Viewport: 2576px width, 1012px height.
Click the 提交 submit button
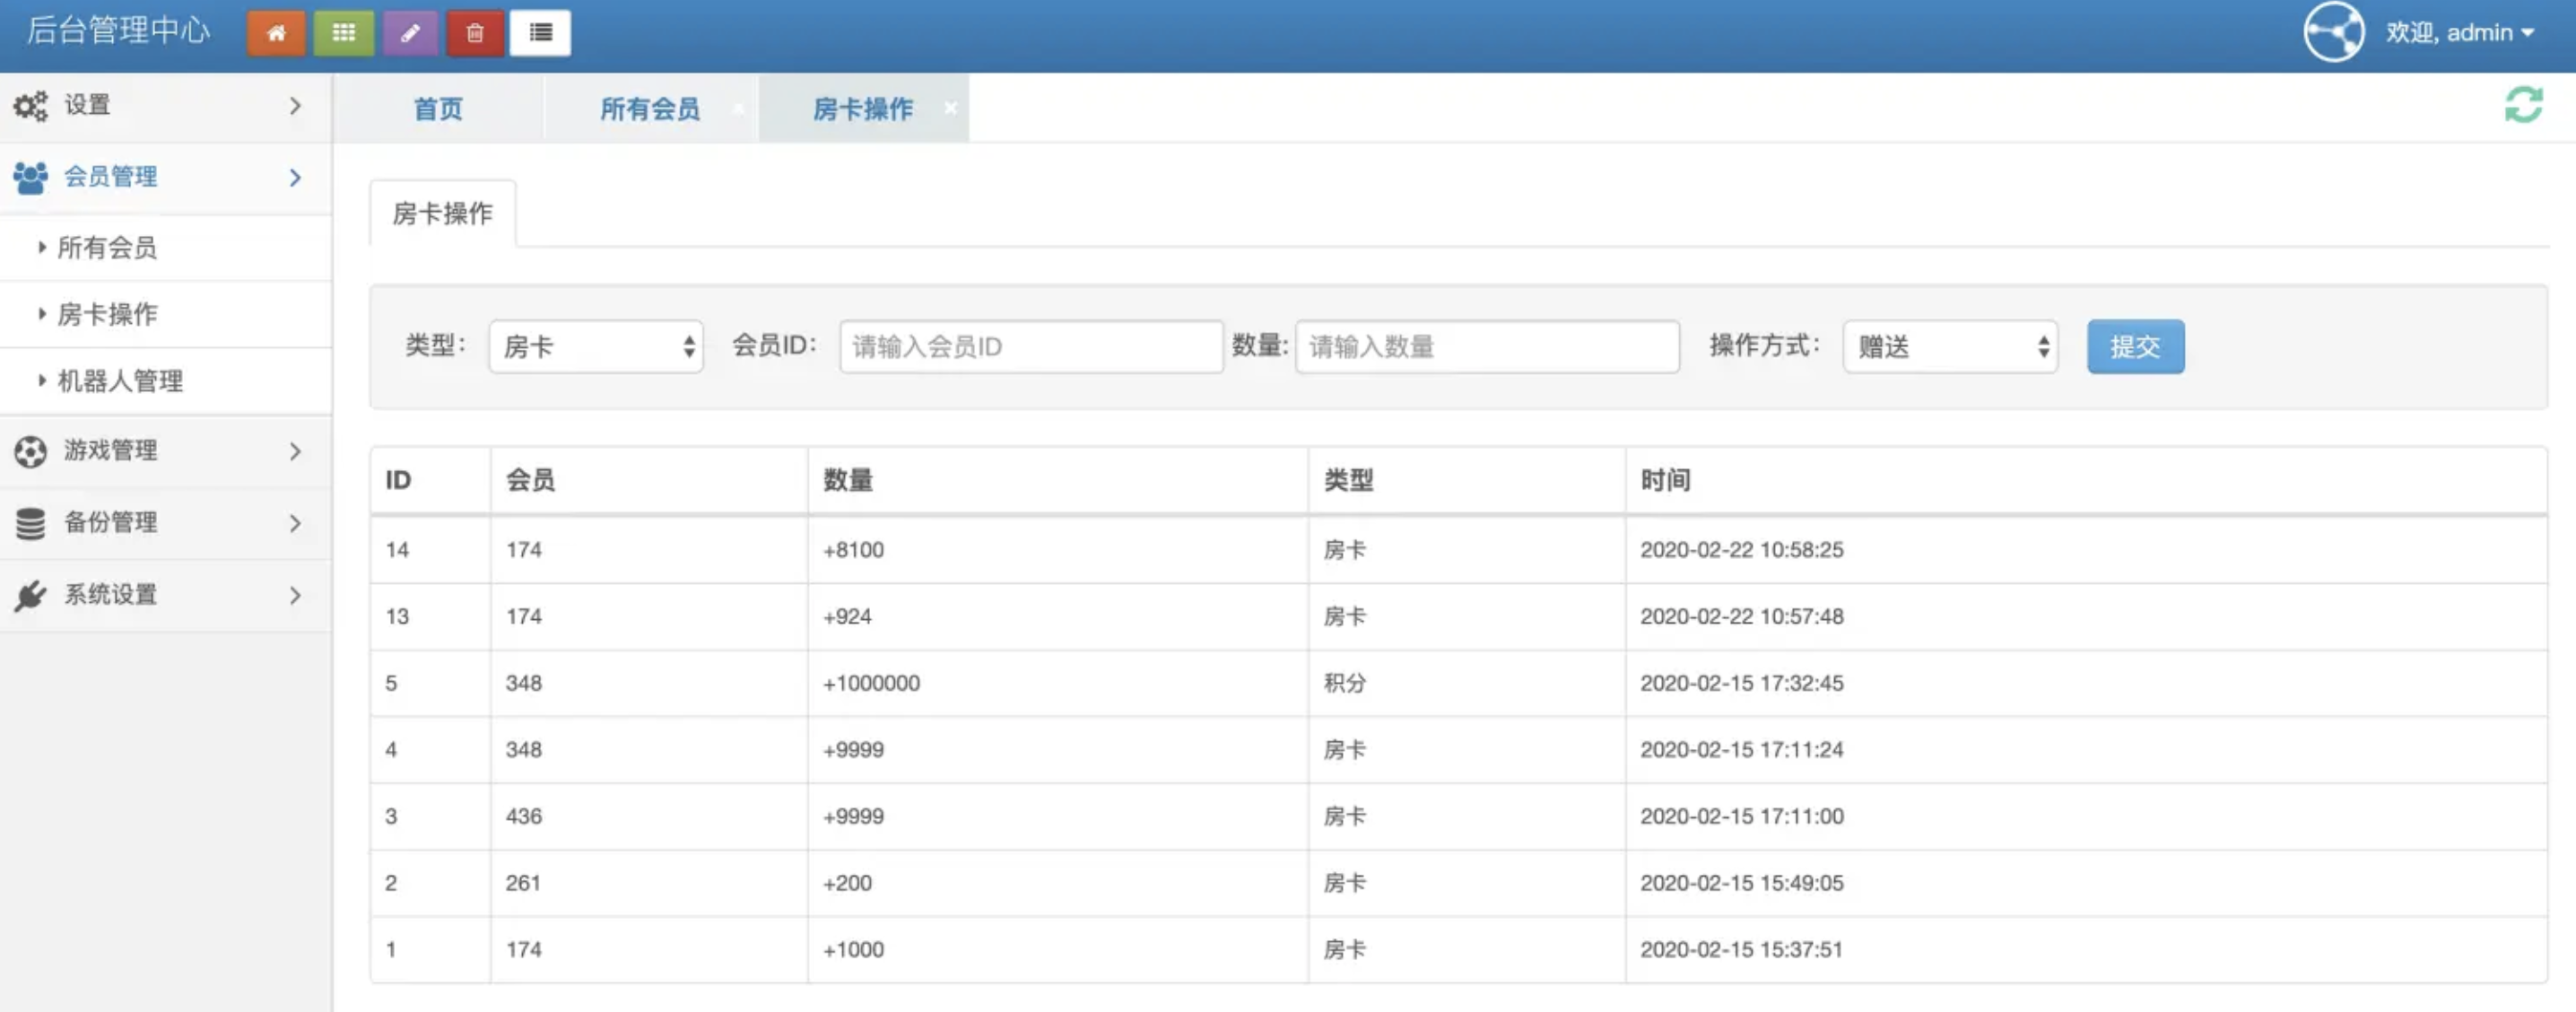point(2135,347)
